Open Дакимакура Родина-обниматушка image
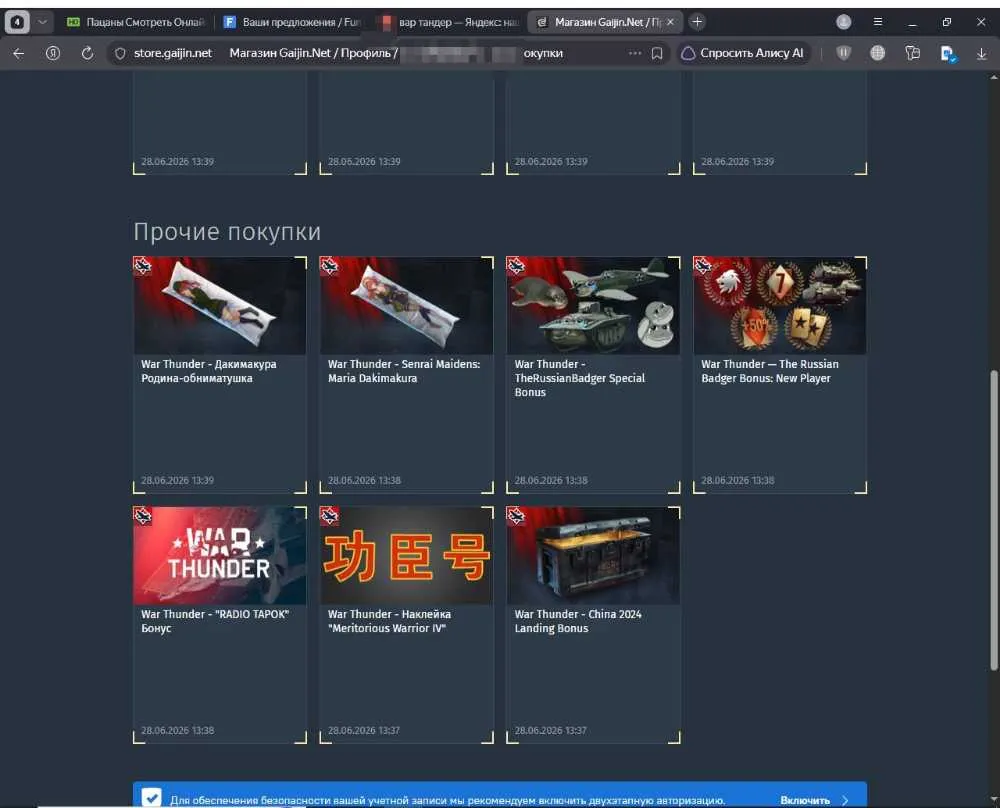 [220, 305]
